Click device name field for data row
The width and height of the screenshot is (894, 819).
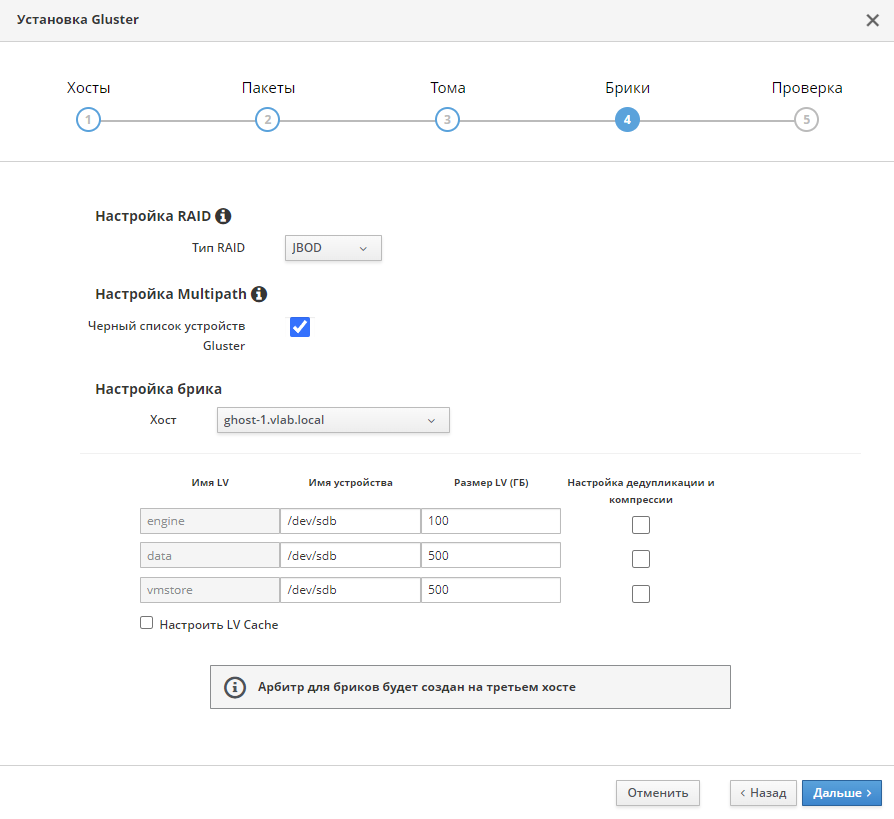tap(350, 556)
